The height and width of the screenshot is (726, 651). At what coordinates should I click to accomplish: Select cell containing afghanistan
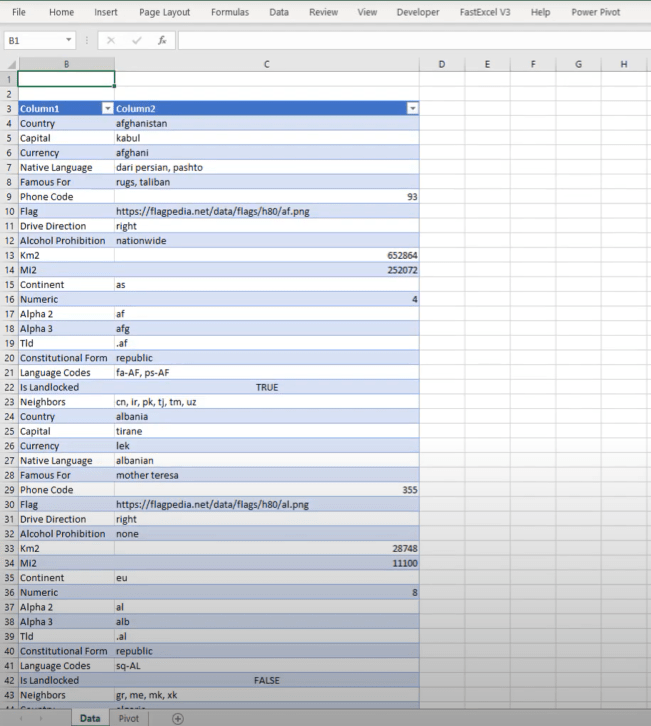click(267, 123)
